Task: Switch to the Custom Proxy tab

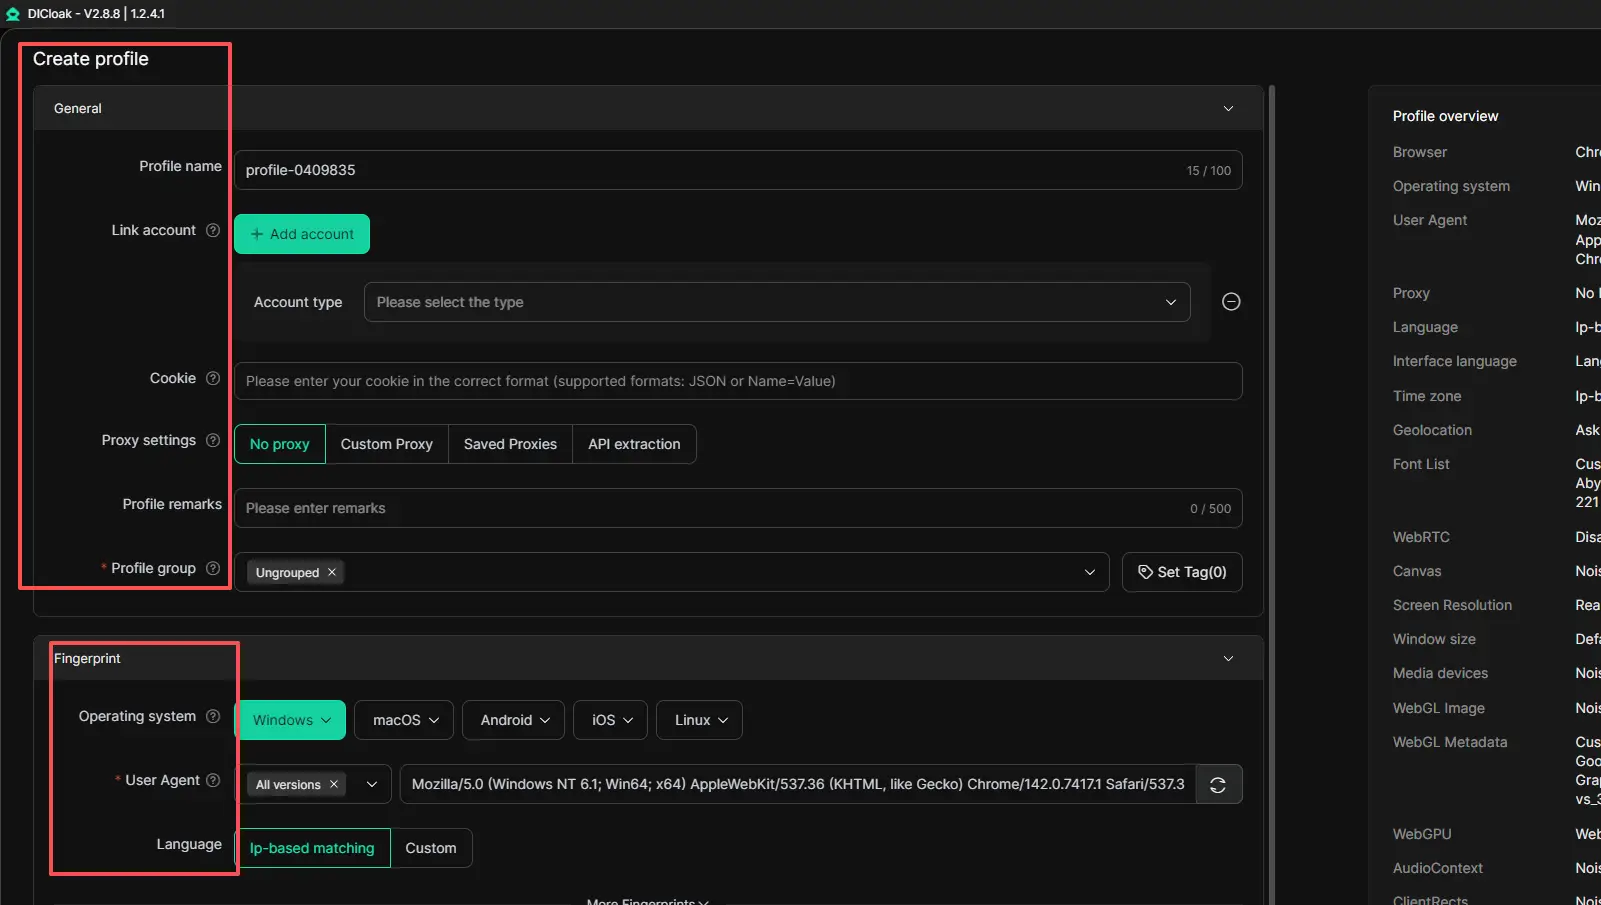Action: [387, 444]
